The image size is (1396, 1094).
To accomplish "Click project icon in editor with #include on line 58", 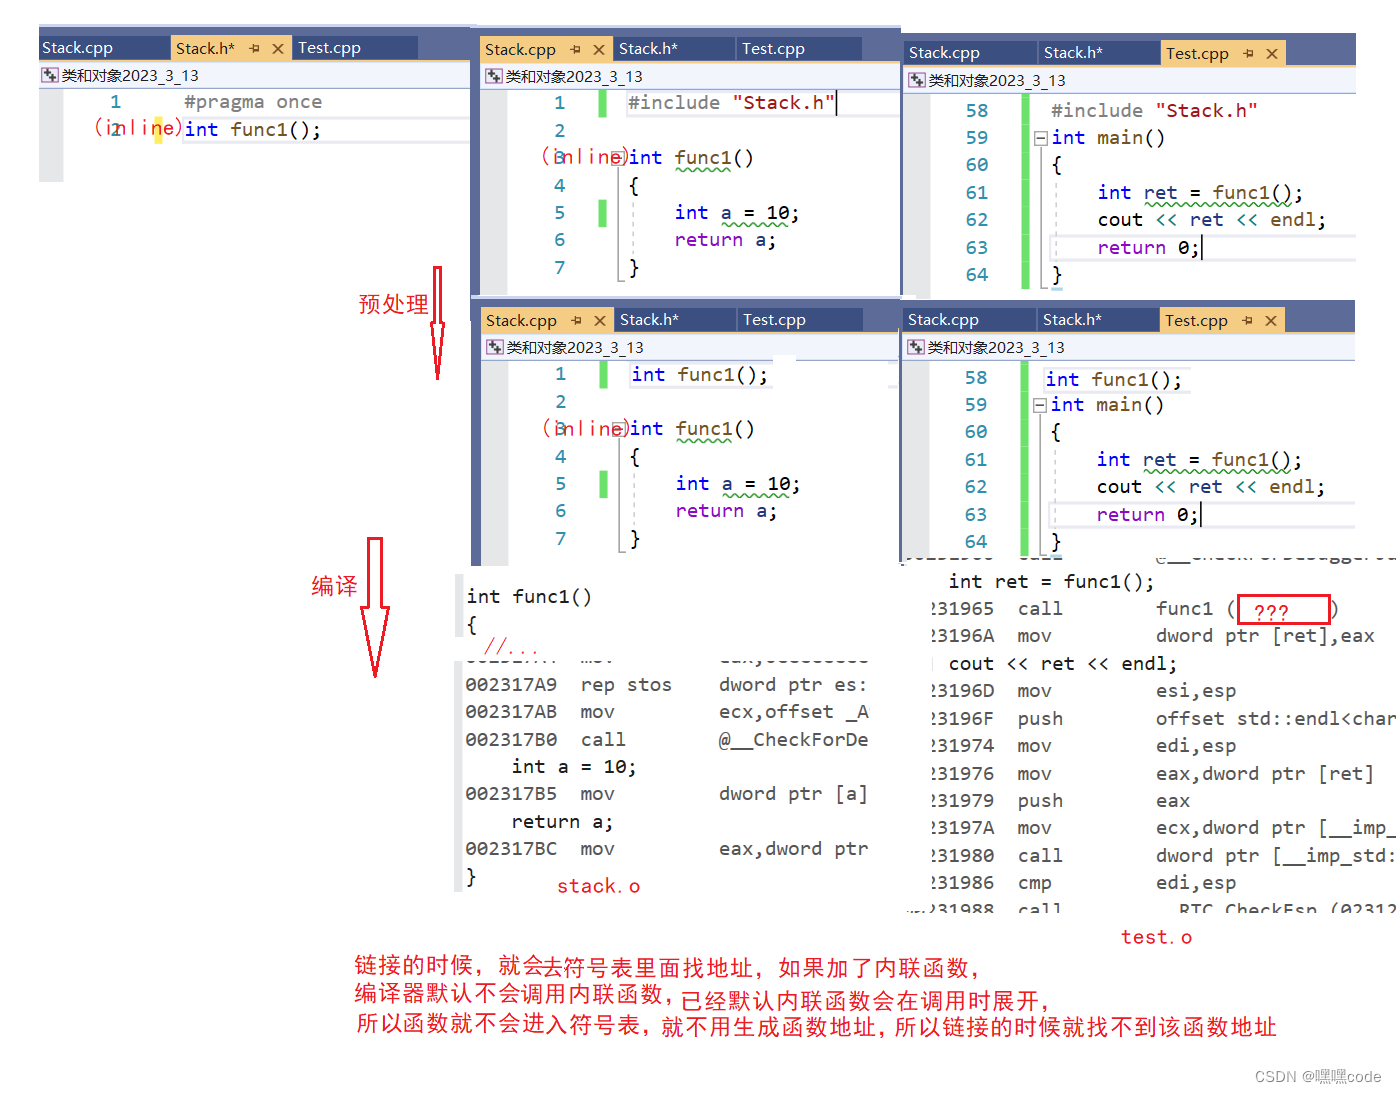I will coord(917,80).
